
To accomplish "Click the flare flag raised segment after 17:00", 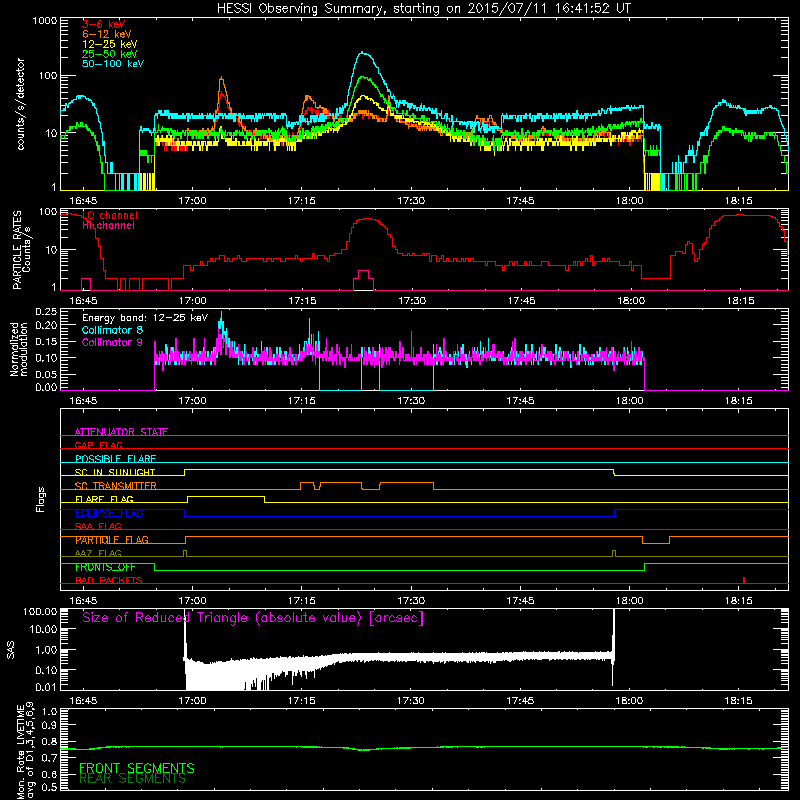I will pos(226,496).
